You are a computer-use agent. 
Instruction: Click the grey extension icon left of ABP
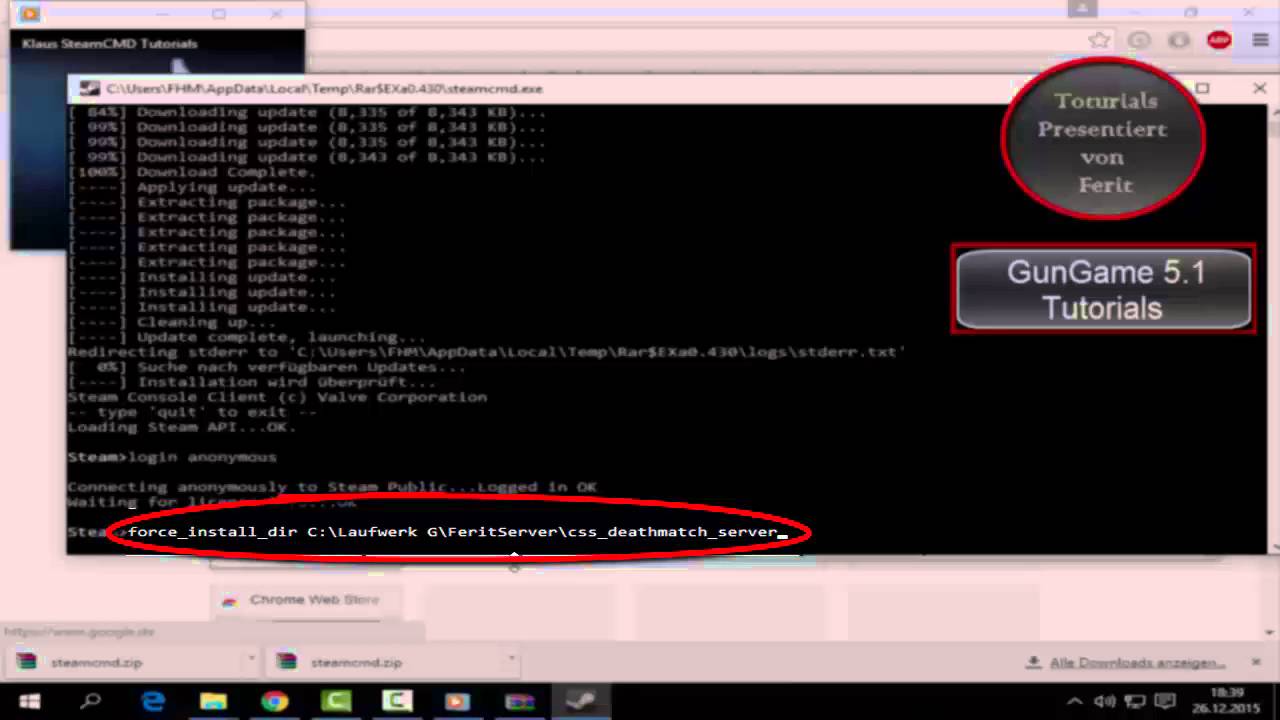[1179, 40]
